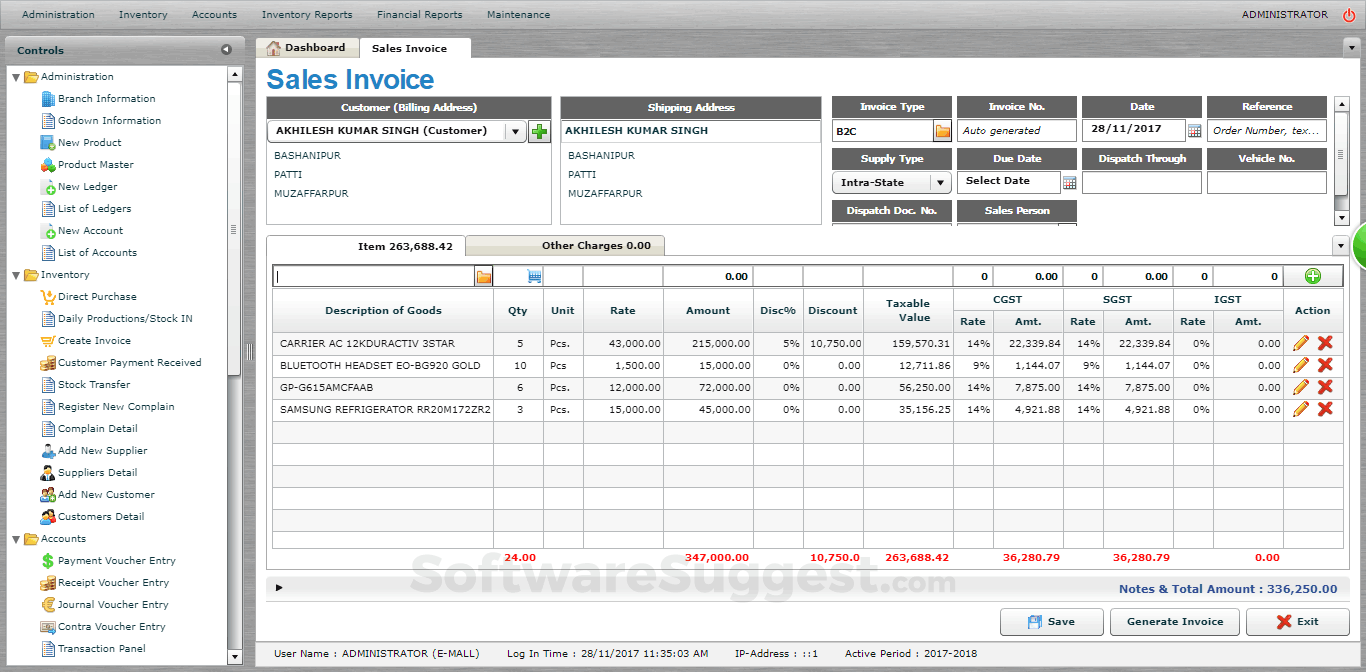Save the sales invoice
This screenshot has width=1366, height=672.
1051,621
